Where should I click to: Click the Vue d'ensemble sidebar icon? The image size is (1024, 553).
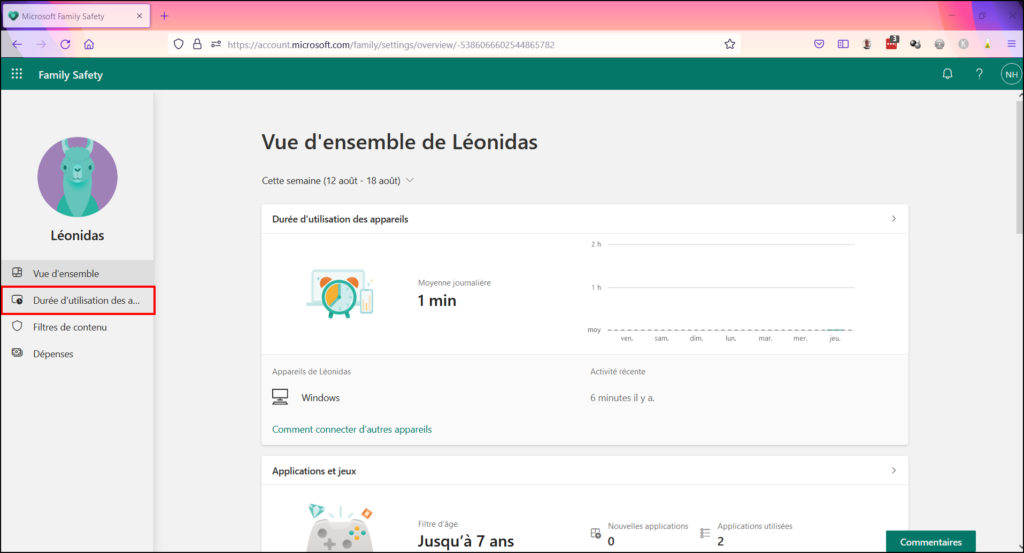point(18,273)
